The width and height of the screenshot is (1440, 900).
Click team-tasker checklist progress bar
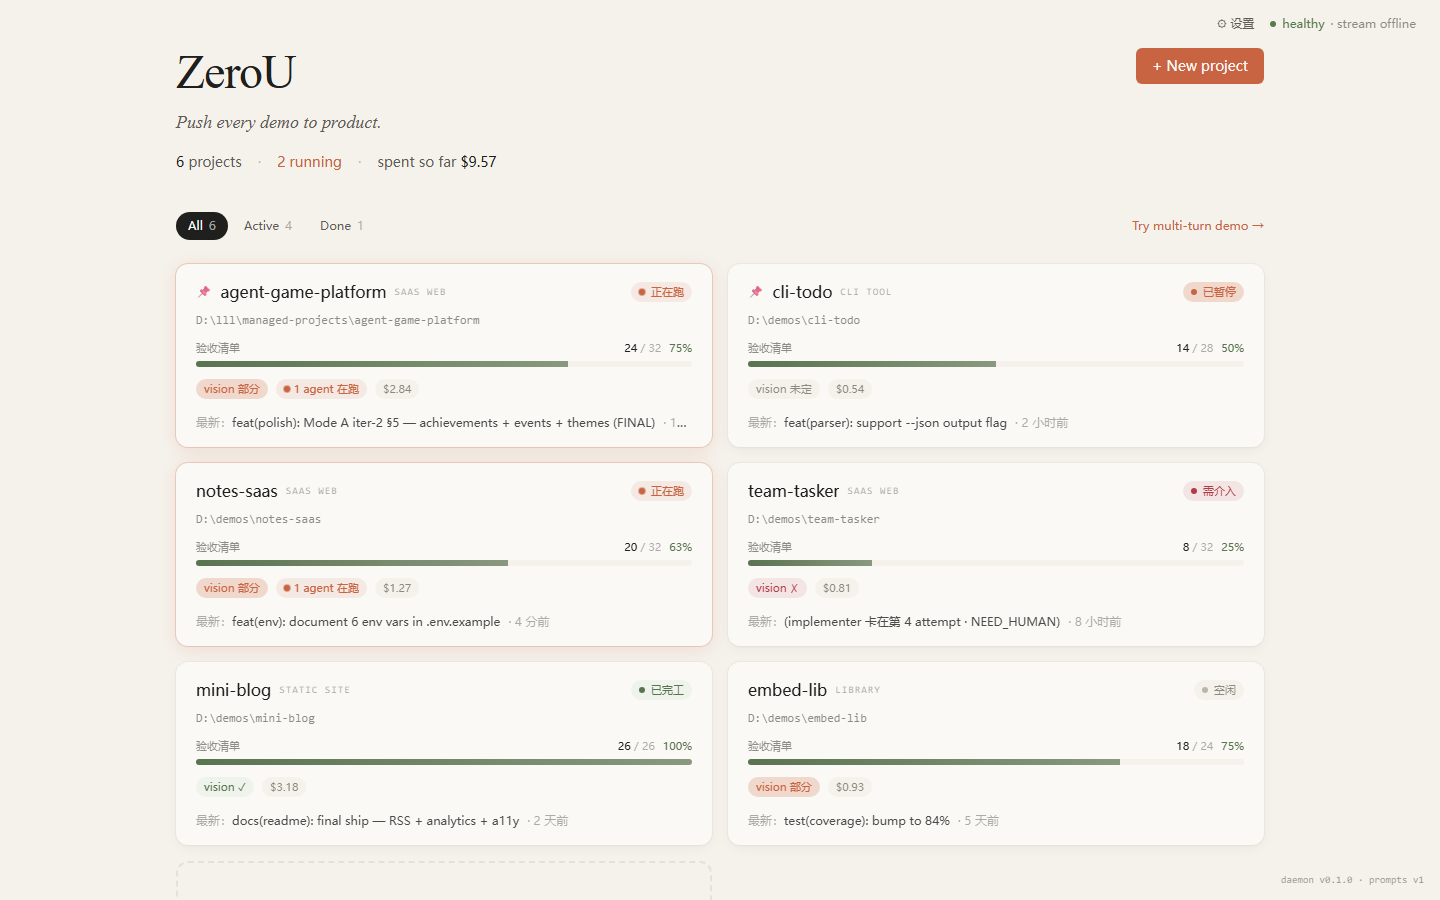click(x=996, y=563)
